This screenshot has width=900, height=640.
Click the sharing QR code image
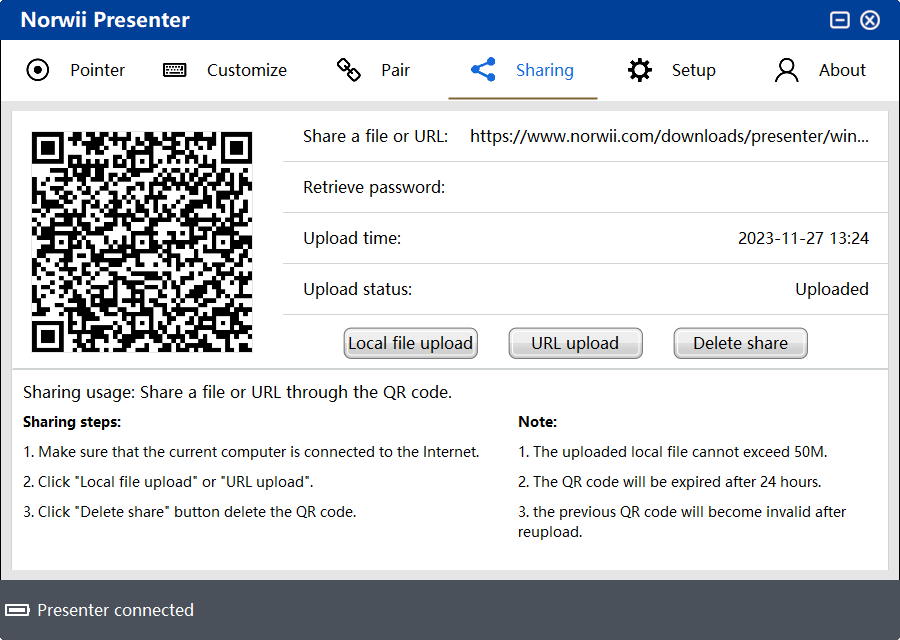tap(142, 242)
